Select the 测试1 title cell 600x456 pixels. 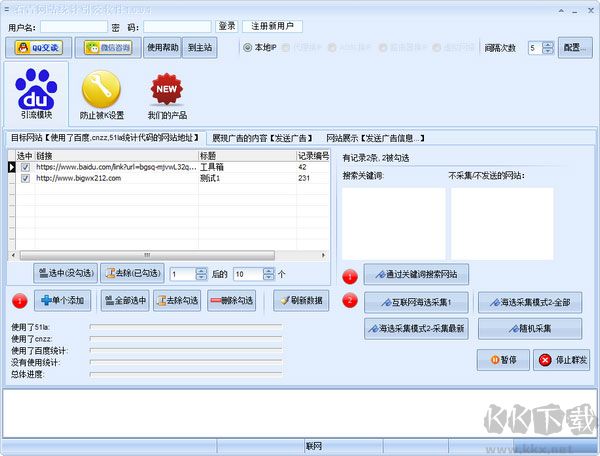point(248,178)
